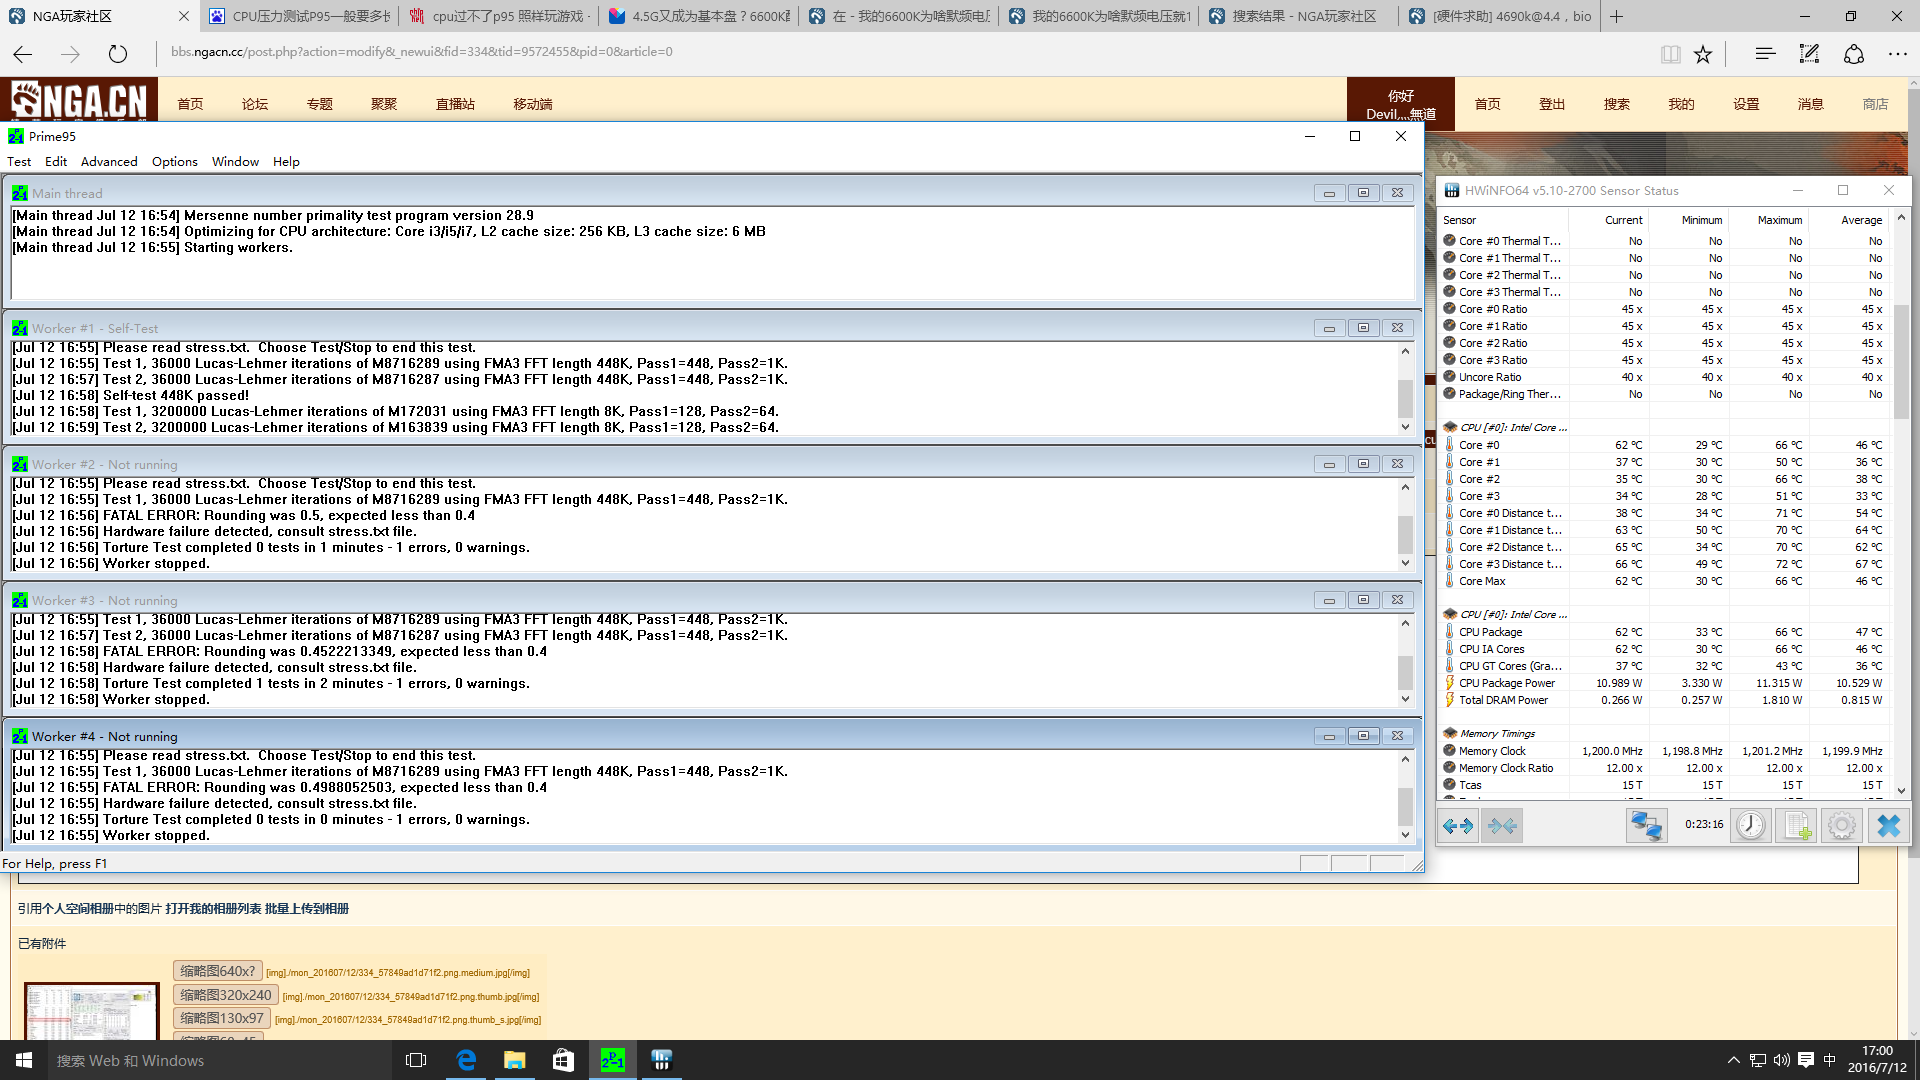The width and height of the screenshot is (1920, 1080).
Task: Toggle Edge reading view book icon
Action: (1670, 54)
